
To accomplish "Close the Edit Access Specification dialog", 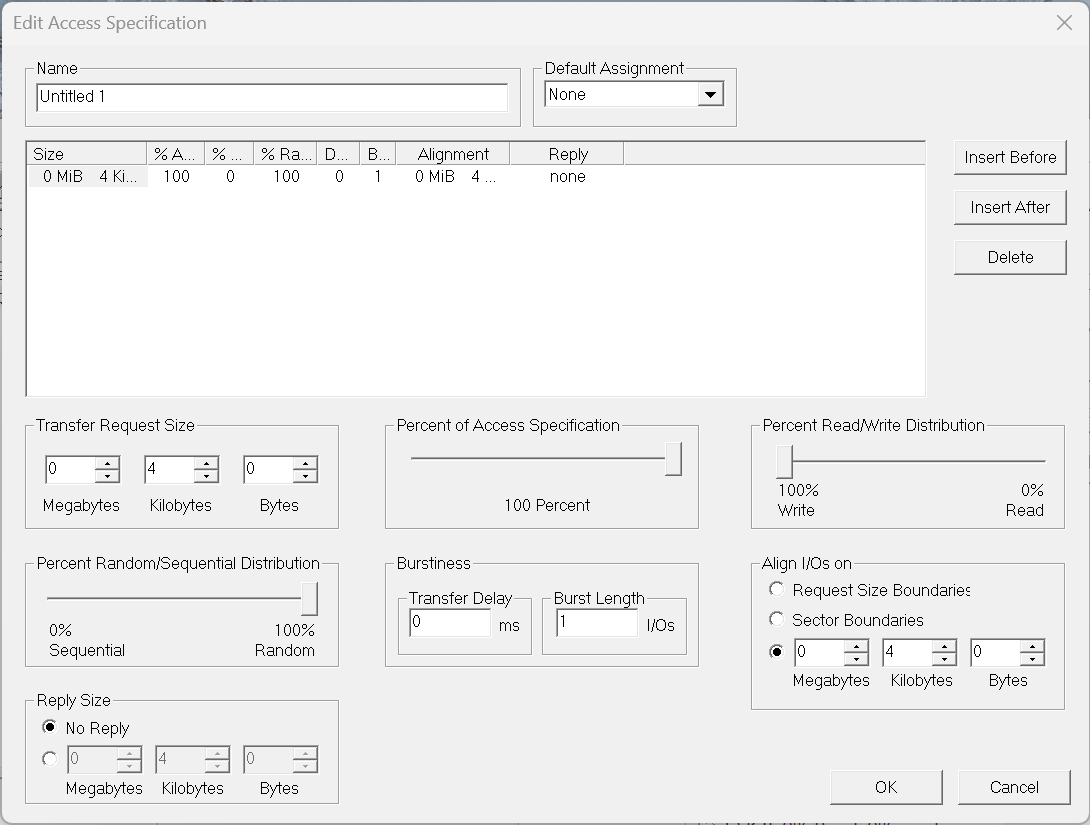I will [x=1064, y=23].
